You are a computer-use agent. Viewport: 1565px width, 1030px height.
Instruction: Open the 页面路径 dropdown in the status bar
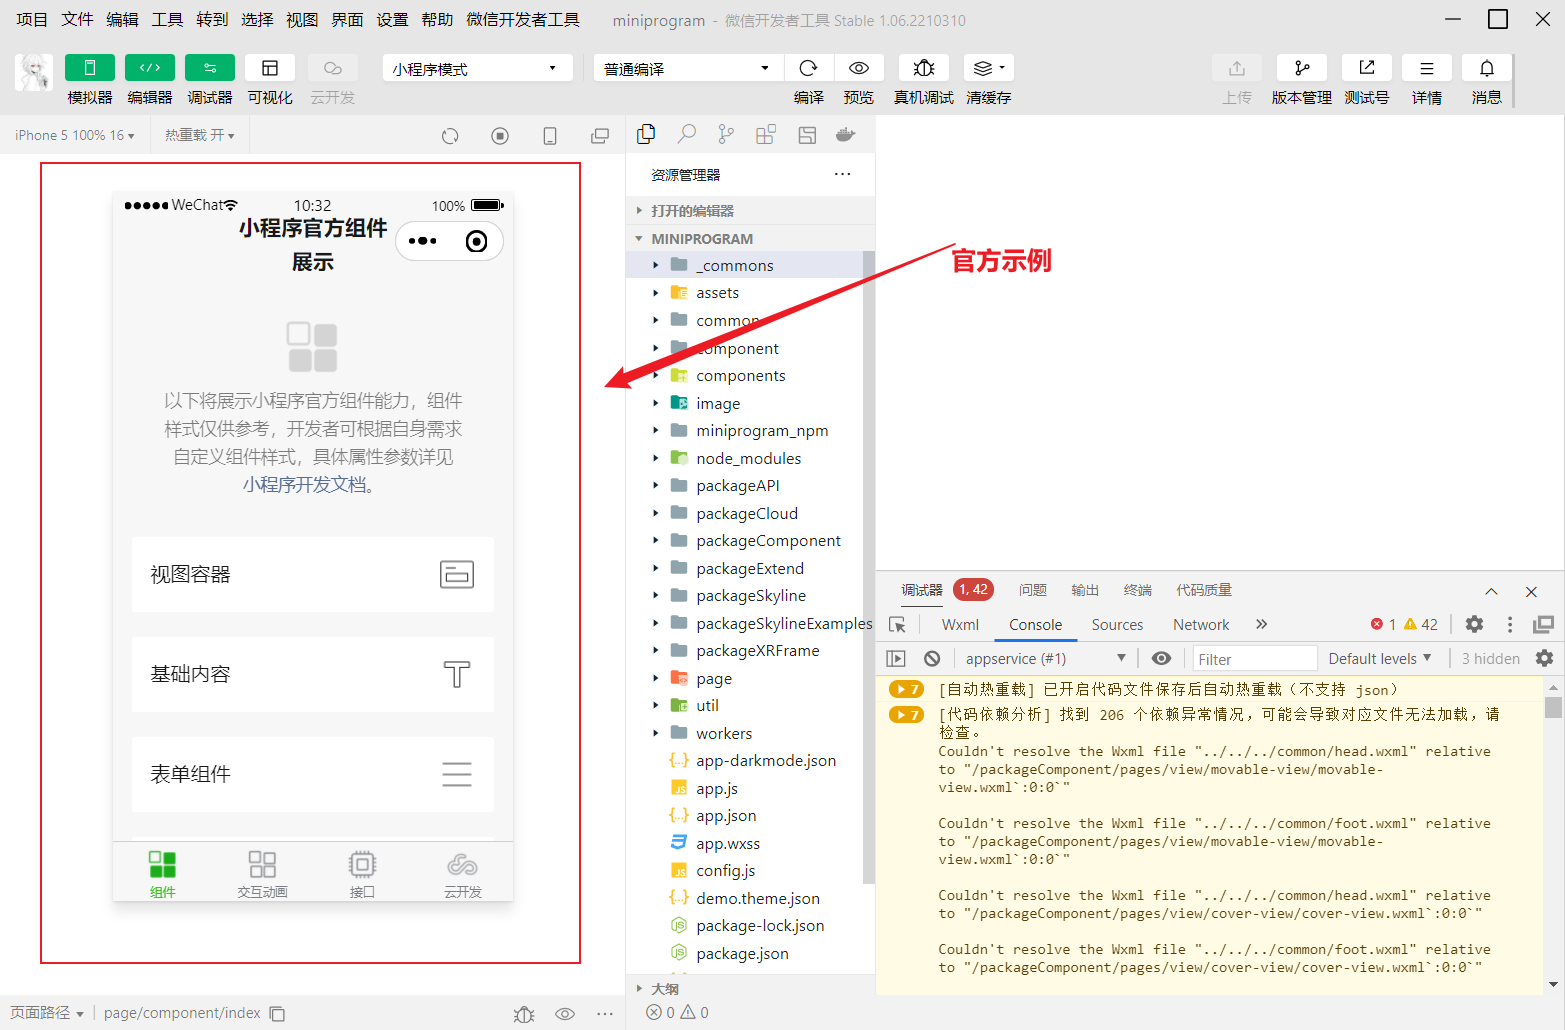pos(47,1013)
